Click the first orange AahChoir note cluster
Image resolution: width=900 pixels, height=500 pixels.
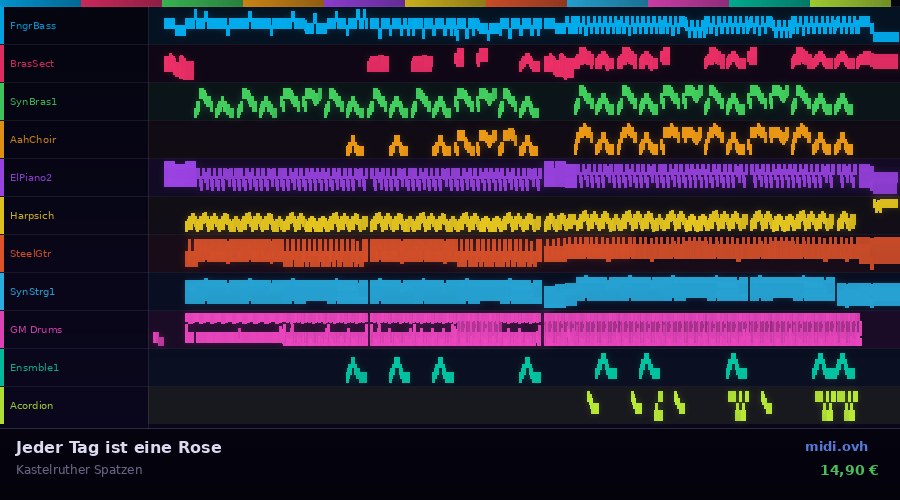pos(354,147)
